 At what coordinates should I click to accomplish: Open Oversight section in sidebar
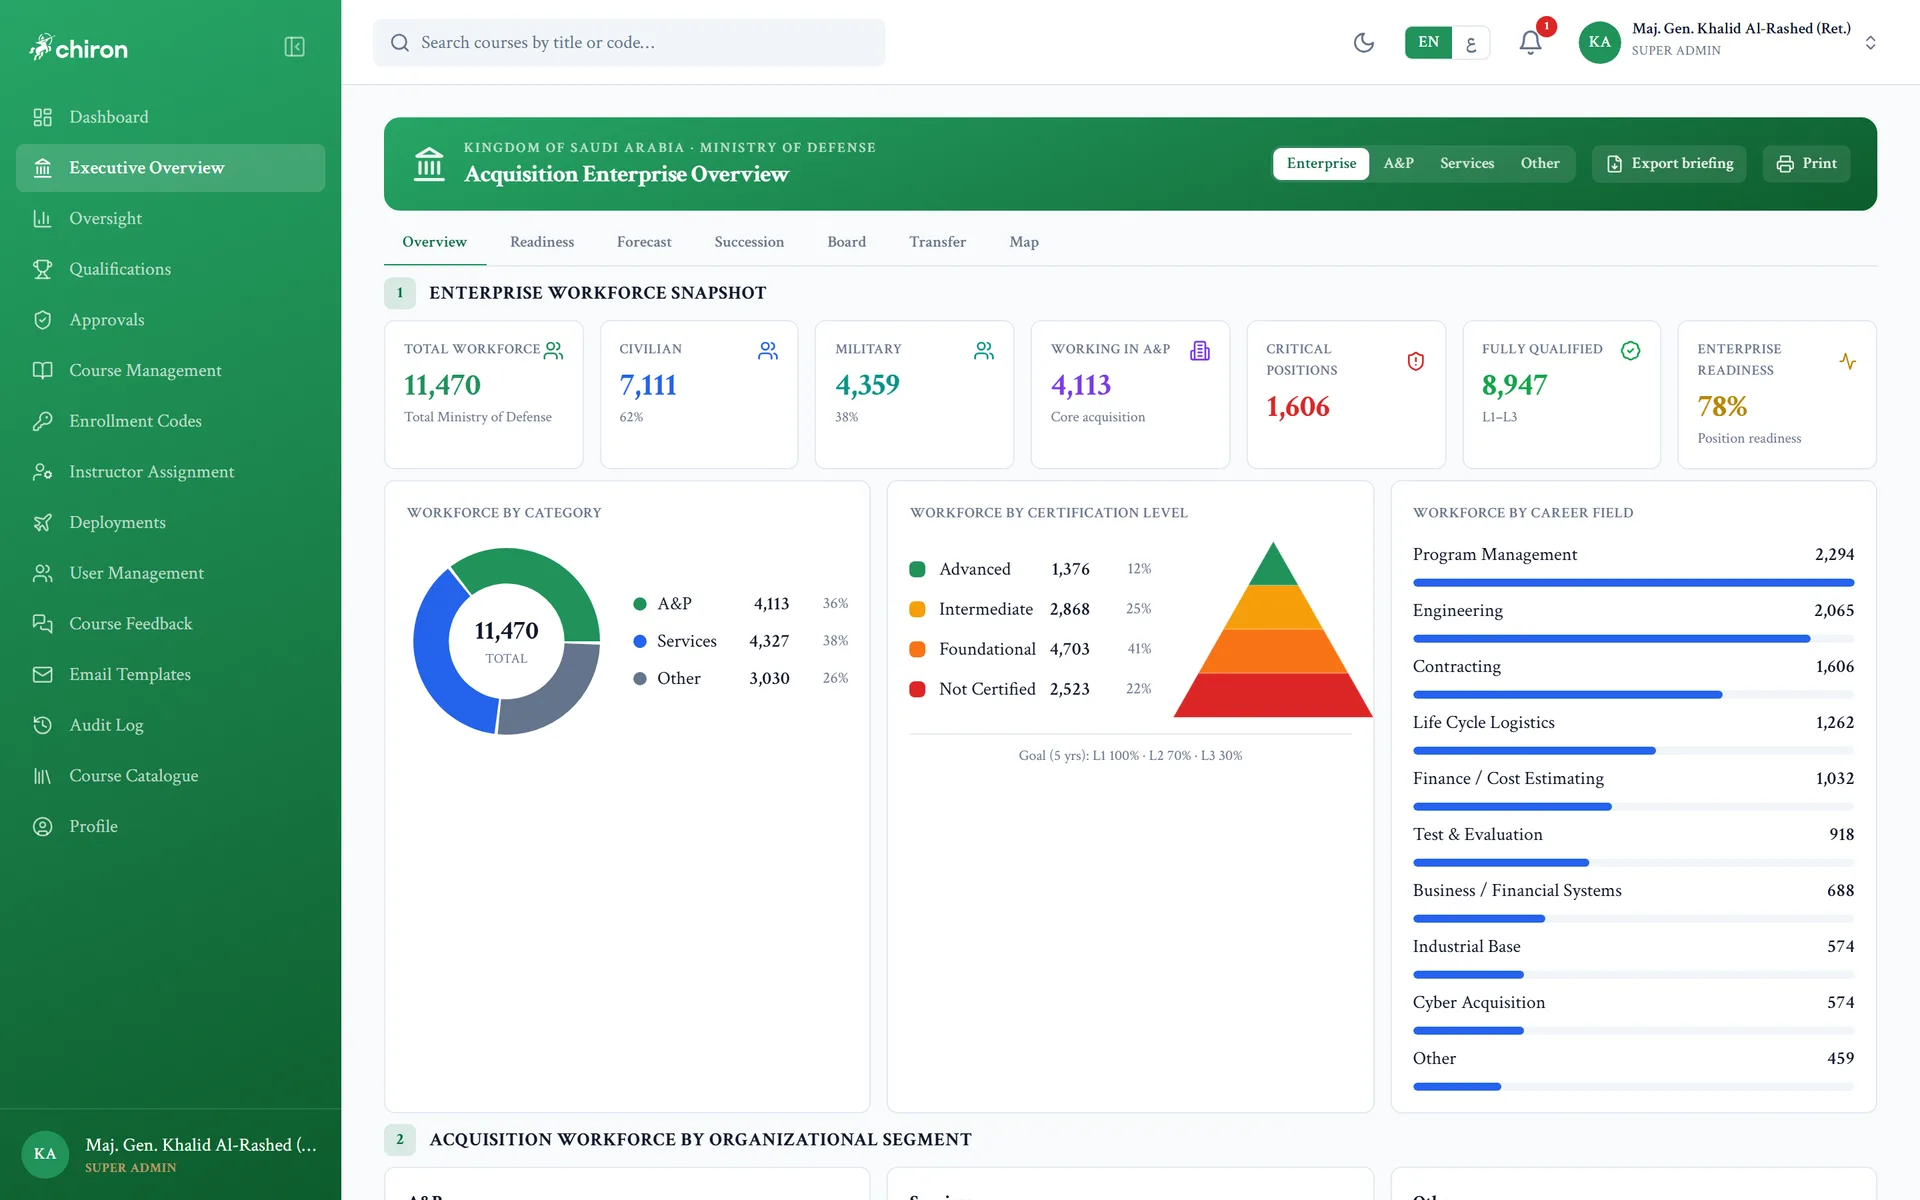click(170, 218)
